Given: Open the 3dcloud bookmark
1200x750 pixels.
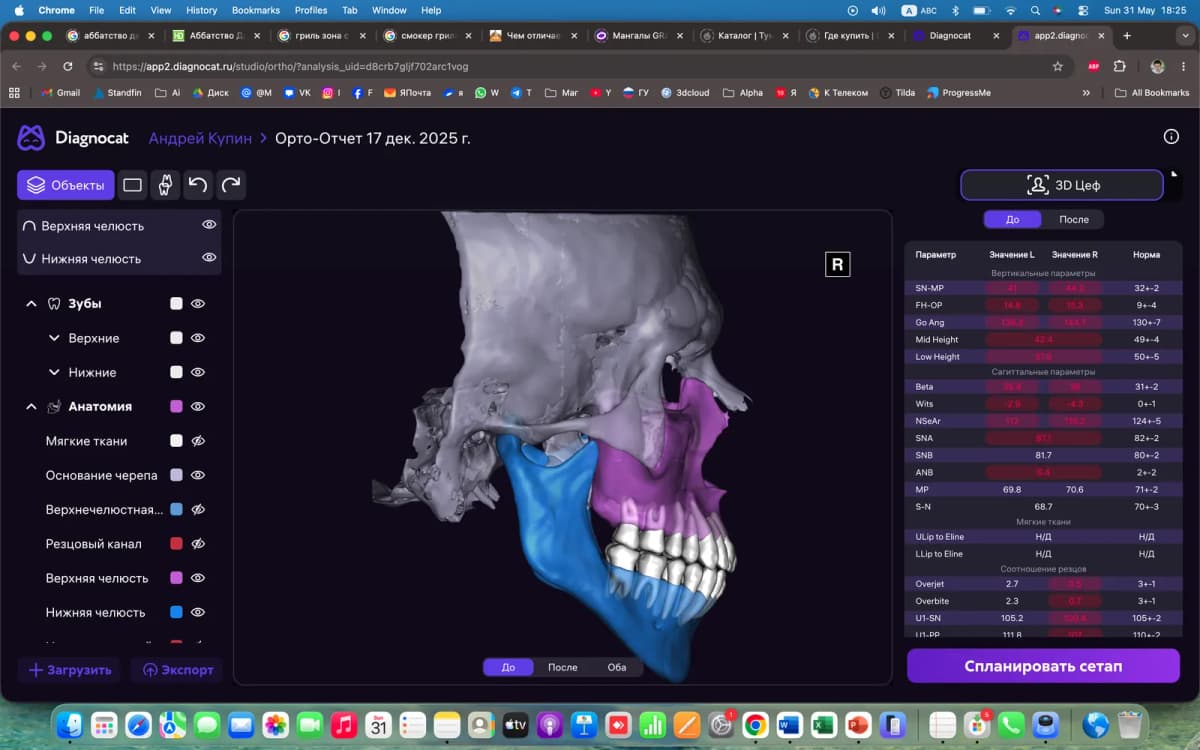Looking at the screenshot, I should [684, 93].
